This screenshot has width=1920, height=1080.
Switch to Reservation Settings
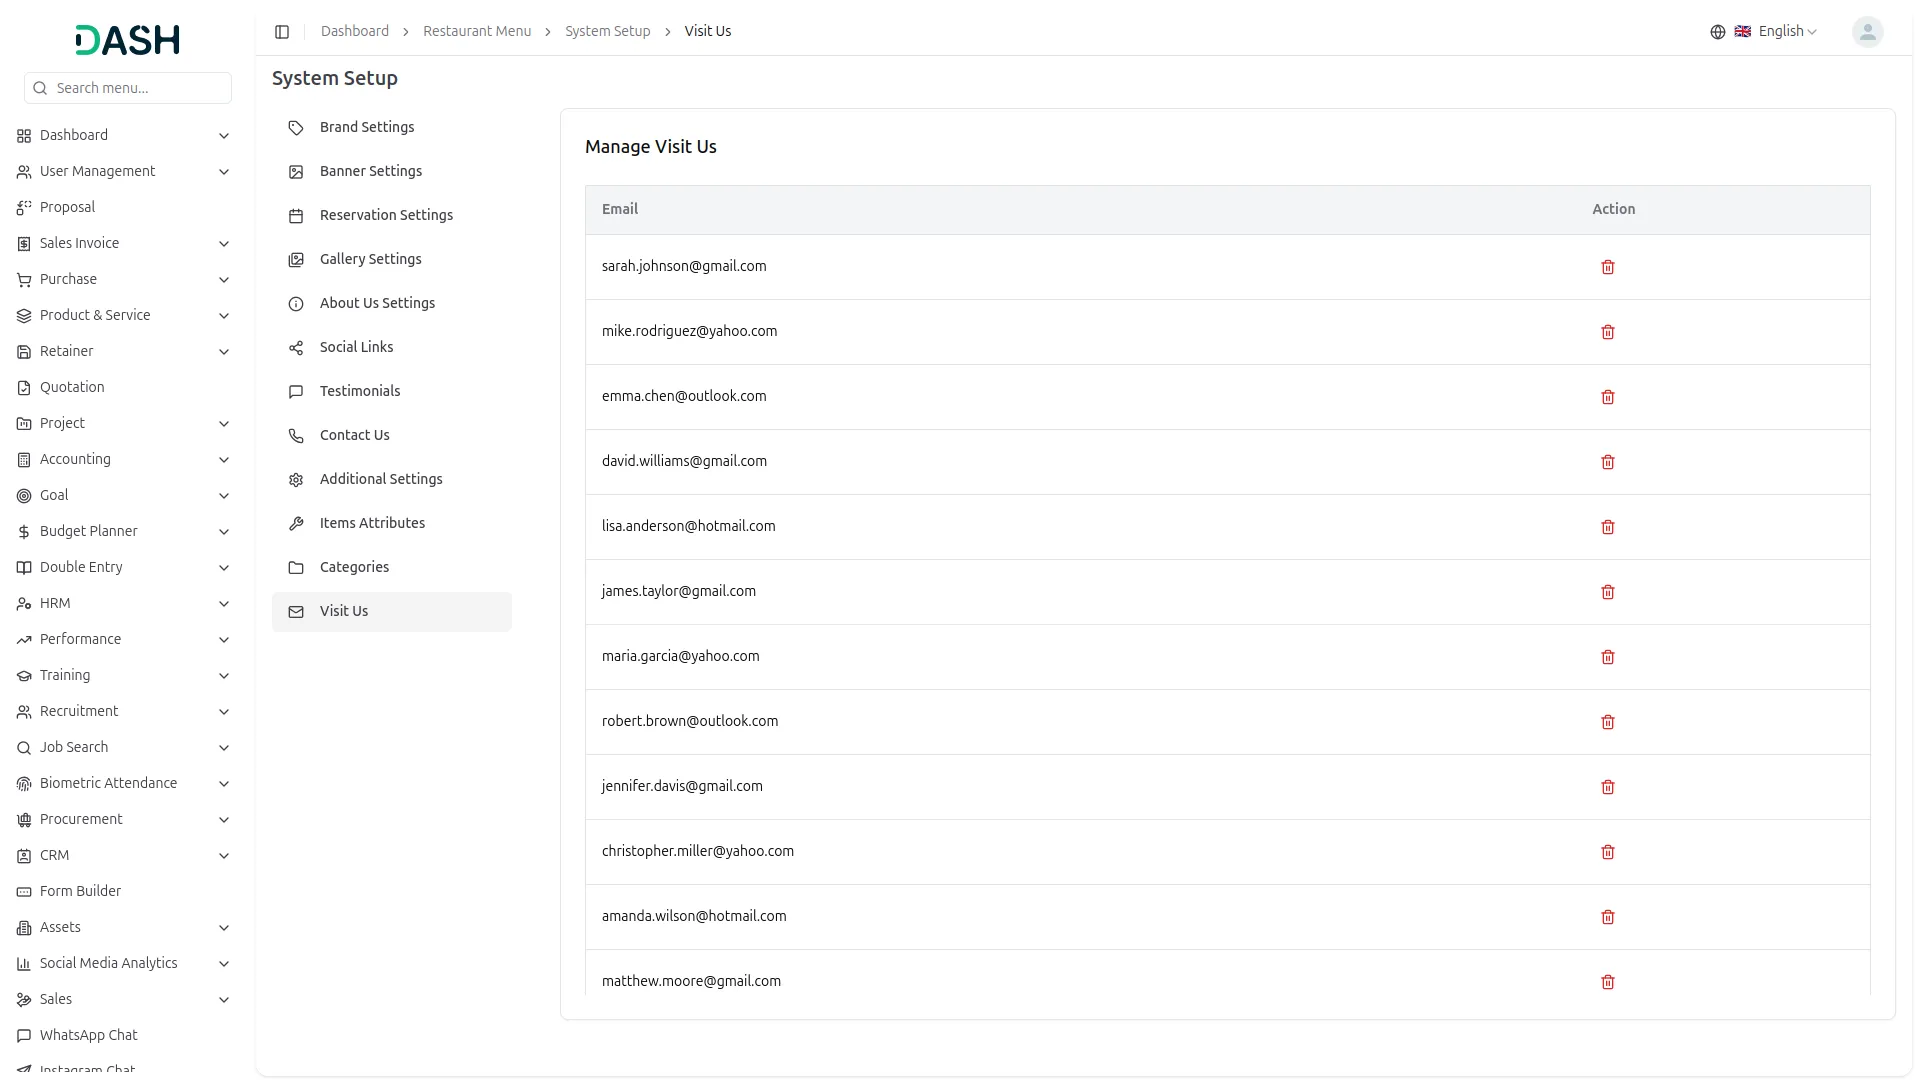pos(386,215)
